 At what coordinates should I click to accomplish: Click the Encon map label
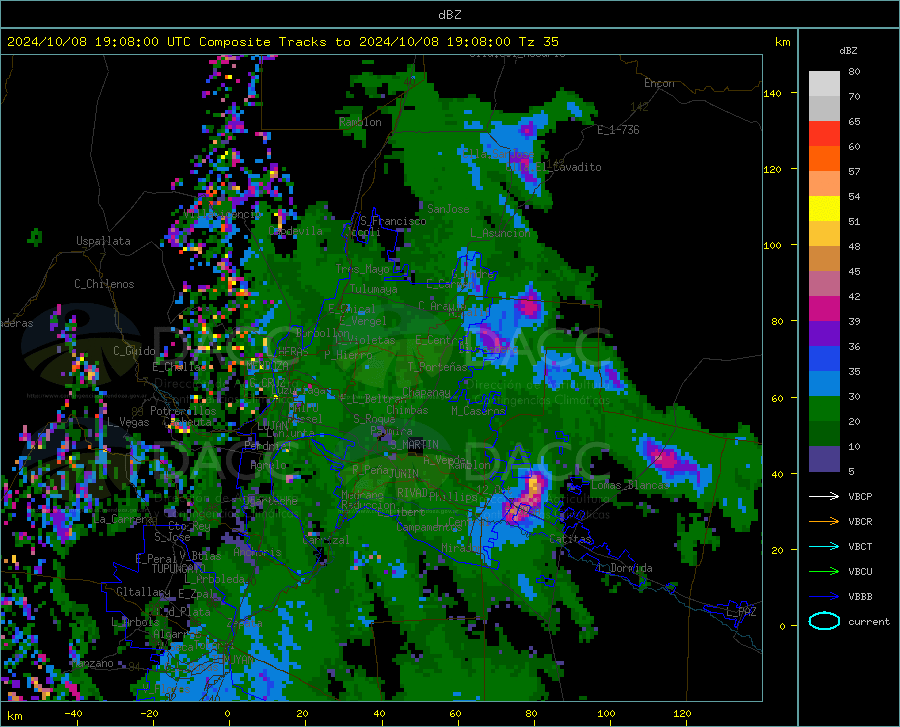659,83
